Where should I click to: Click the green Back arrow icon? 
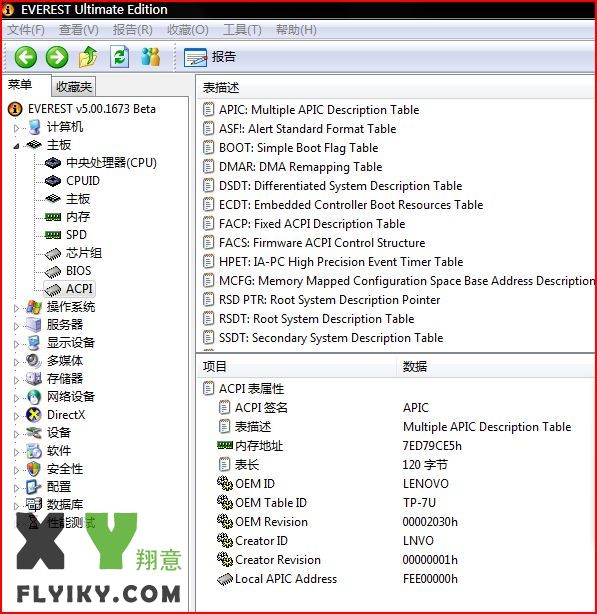(26, 57)
